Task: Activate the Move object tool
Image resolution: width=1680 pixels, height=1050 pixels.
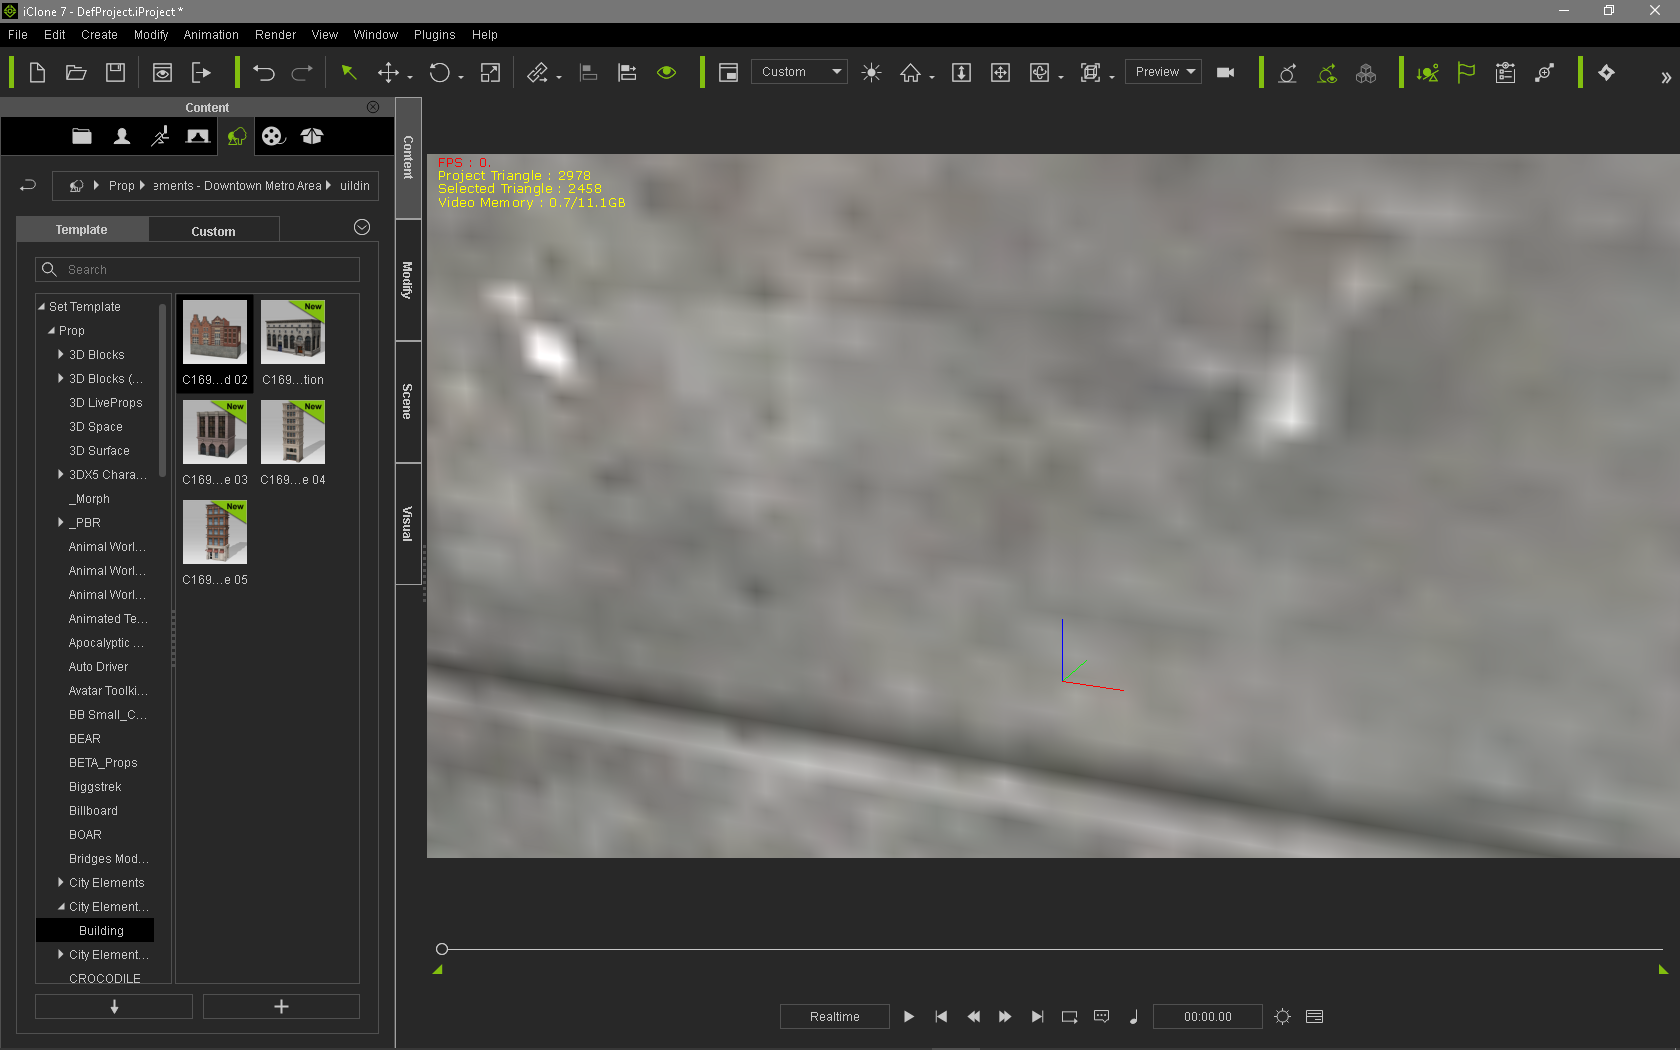Action: pos(388,73)
